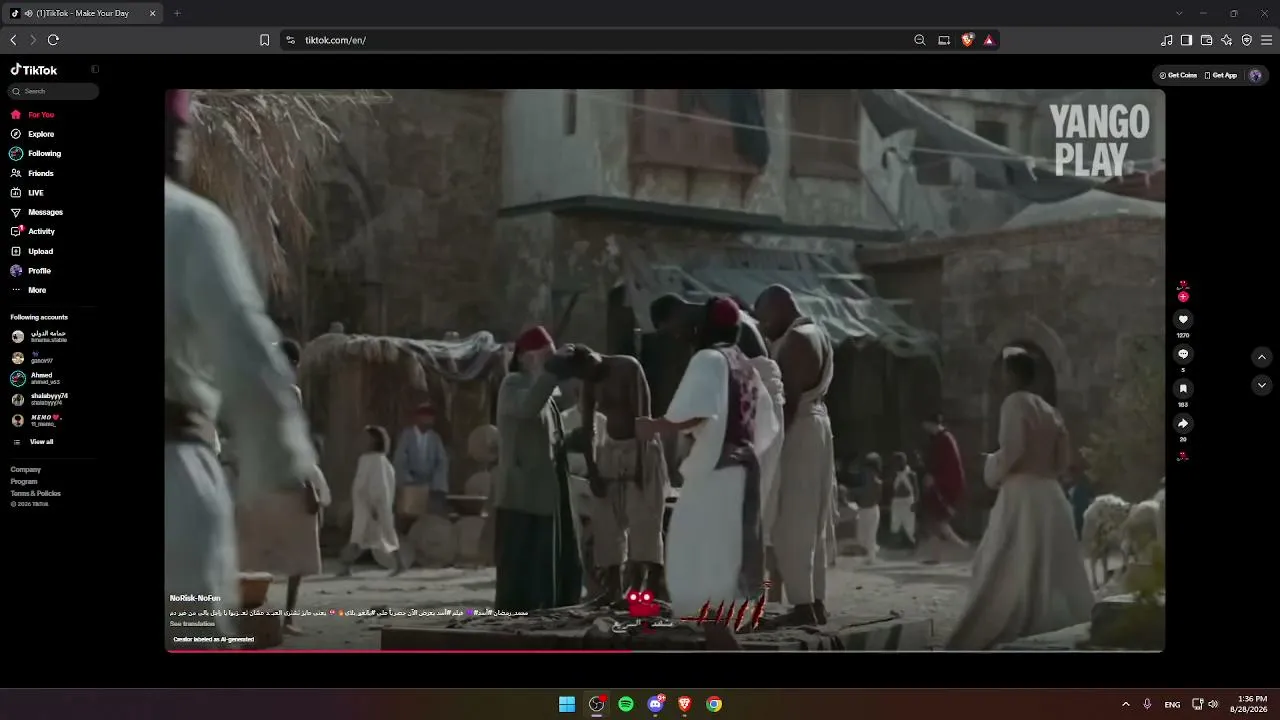Click the install app icon in the address bar
Viewport: 1280px width, 720px height.
point(944,40)
